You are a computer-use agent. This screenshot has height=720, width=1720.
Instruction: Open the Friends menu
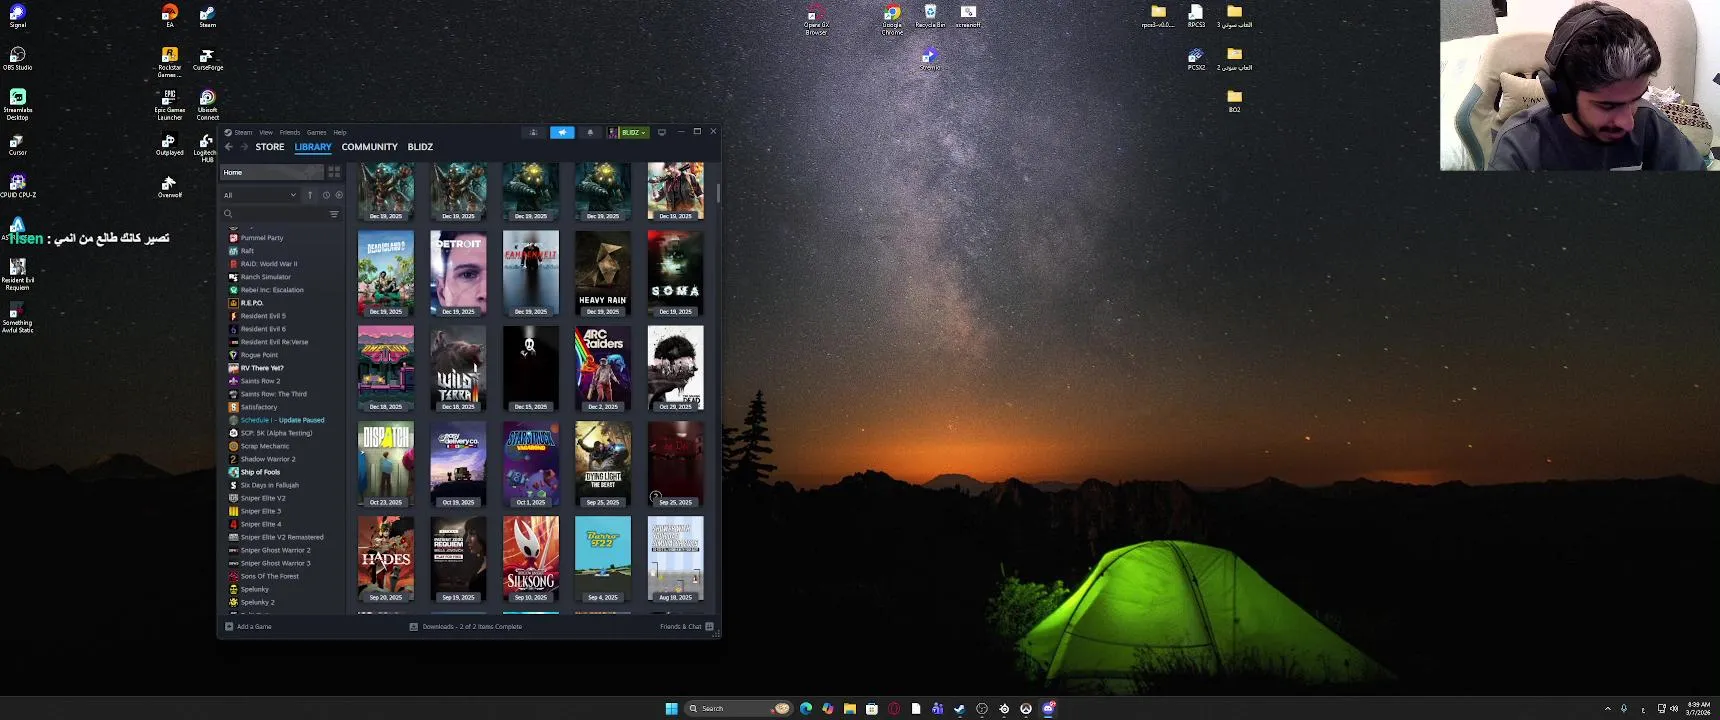290,132
